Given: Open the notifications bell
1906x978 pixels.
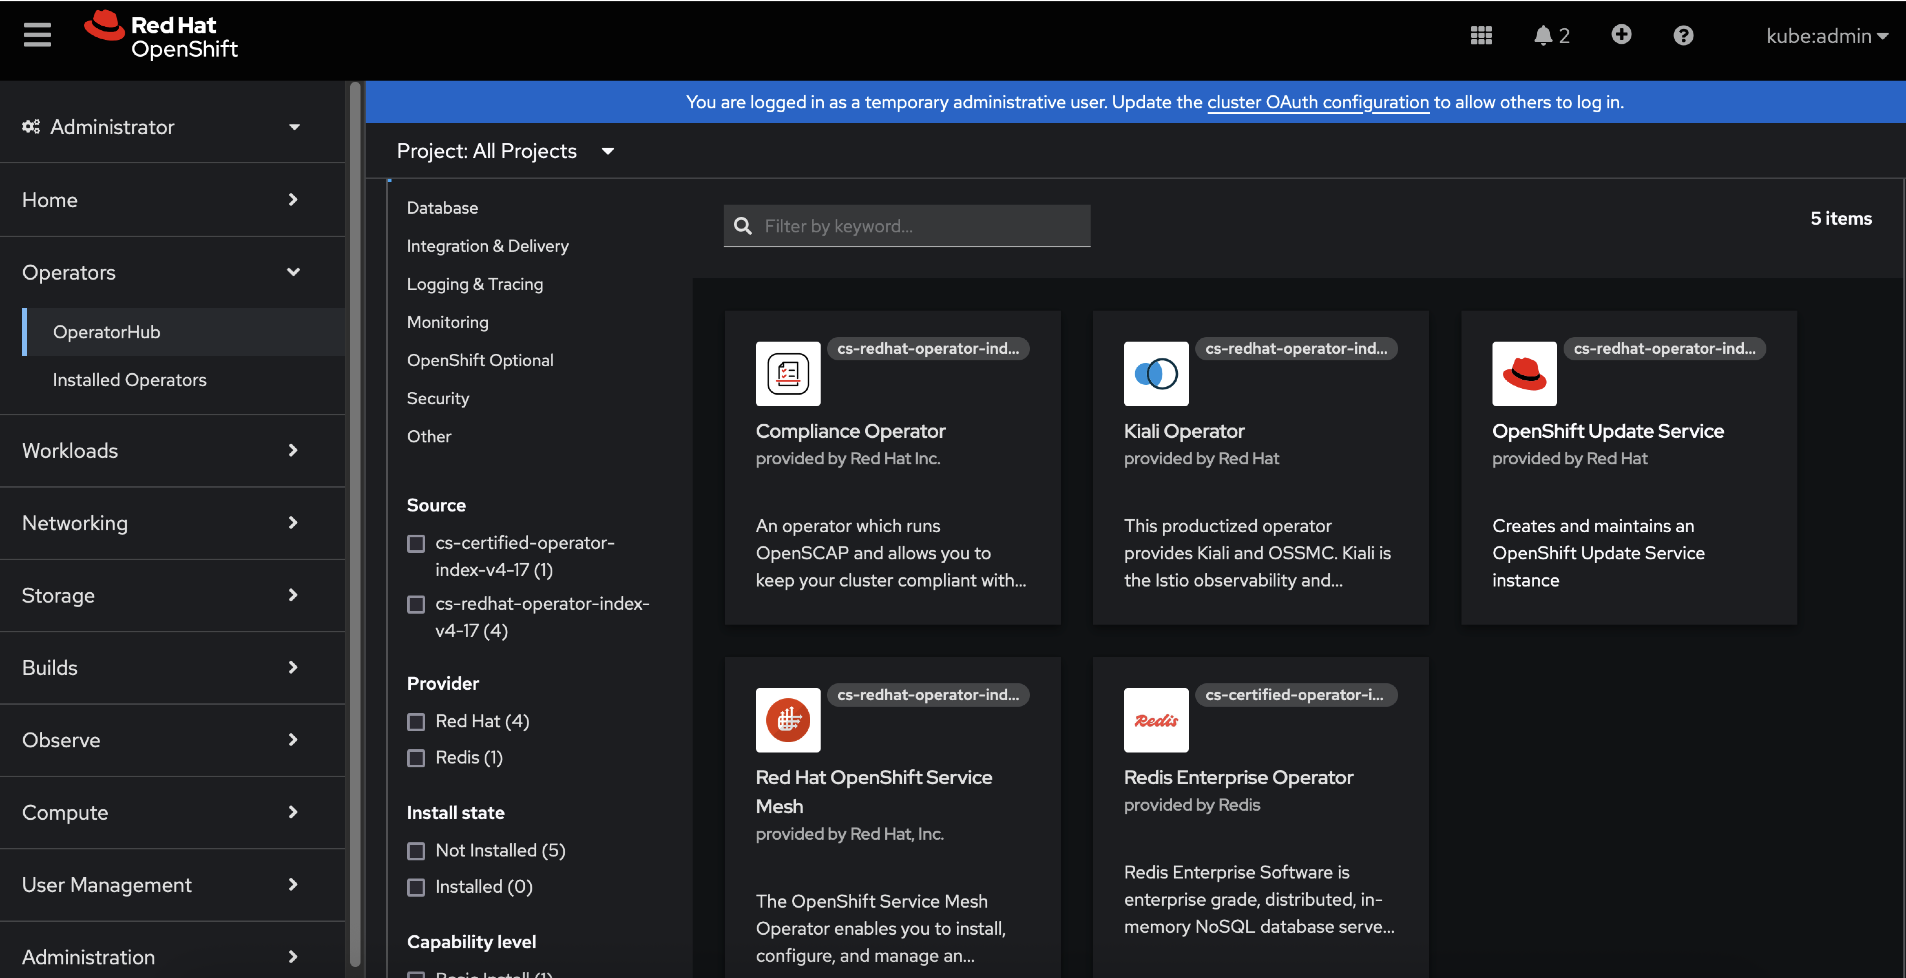Looking at the screenshot, I should [1543, 36].
